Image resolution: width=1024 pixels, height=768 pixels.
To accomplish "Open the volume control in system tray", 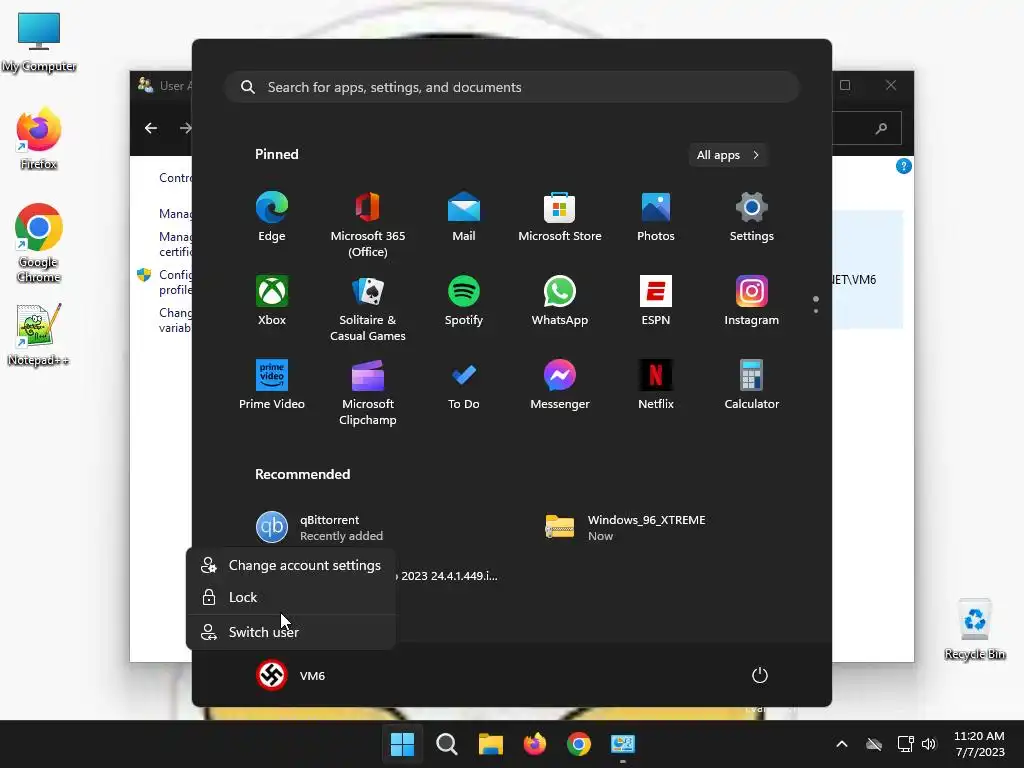I will click(929, 744).
